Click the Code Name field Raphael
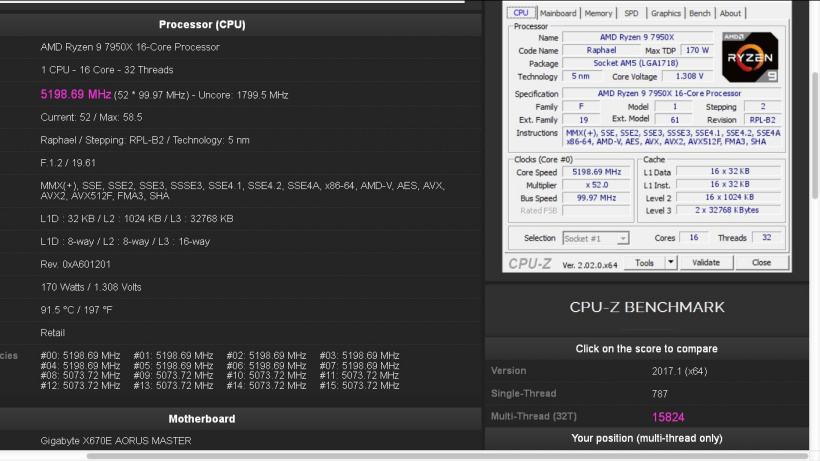Image resolution: width=820 pixels, height=461 pixels. tap(601, 50)
